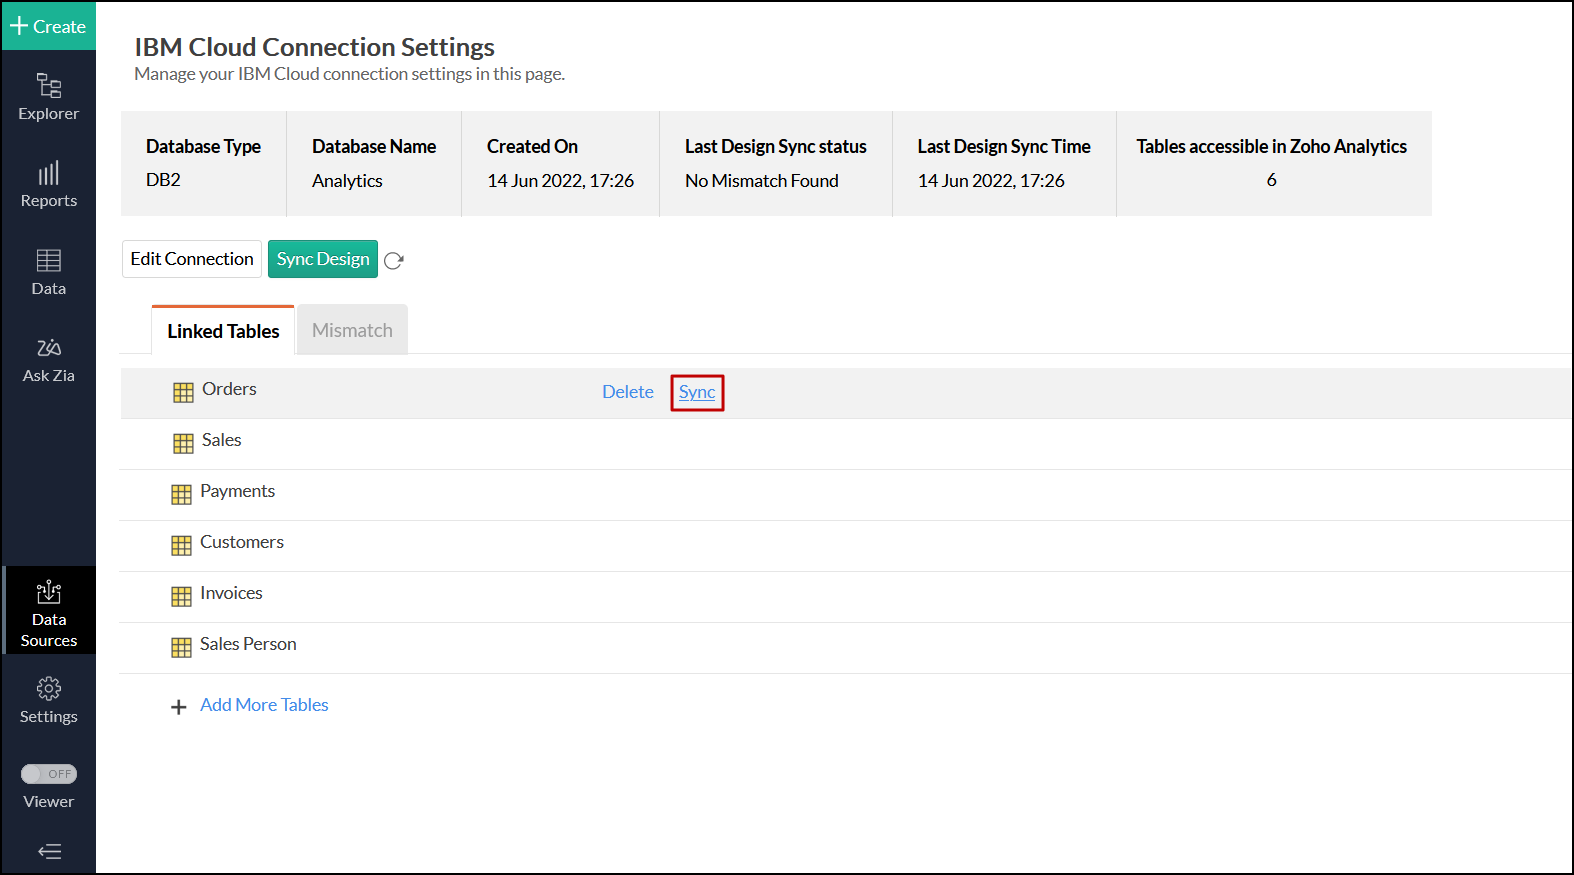1574x875 pixels.
Task: Click the Created On date value
Action: point(560,181)
